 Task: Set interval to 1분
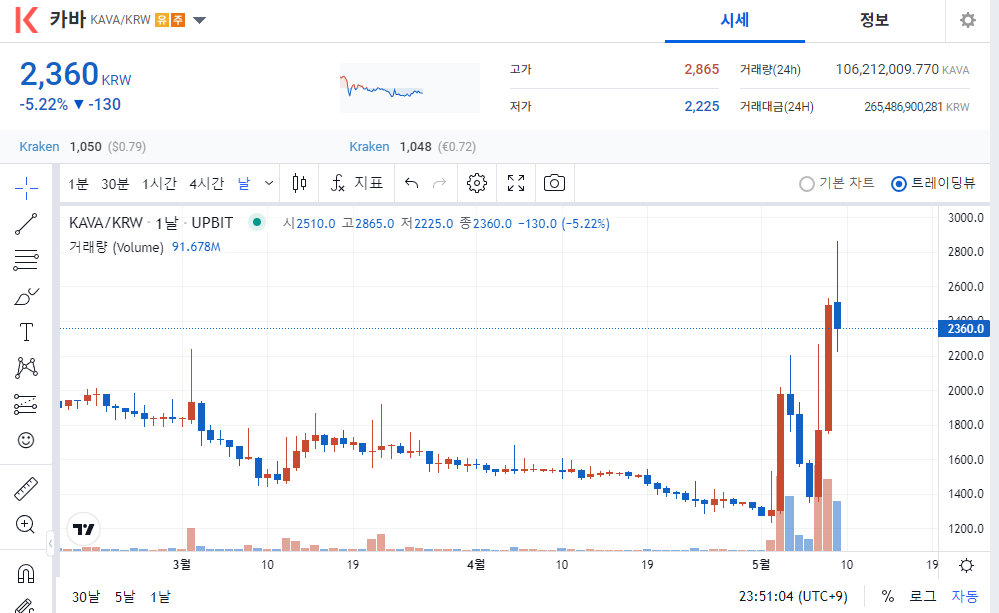pyautogui.click(x=78, y=184)
